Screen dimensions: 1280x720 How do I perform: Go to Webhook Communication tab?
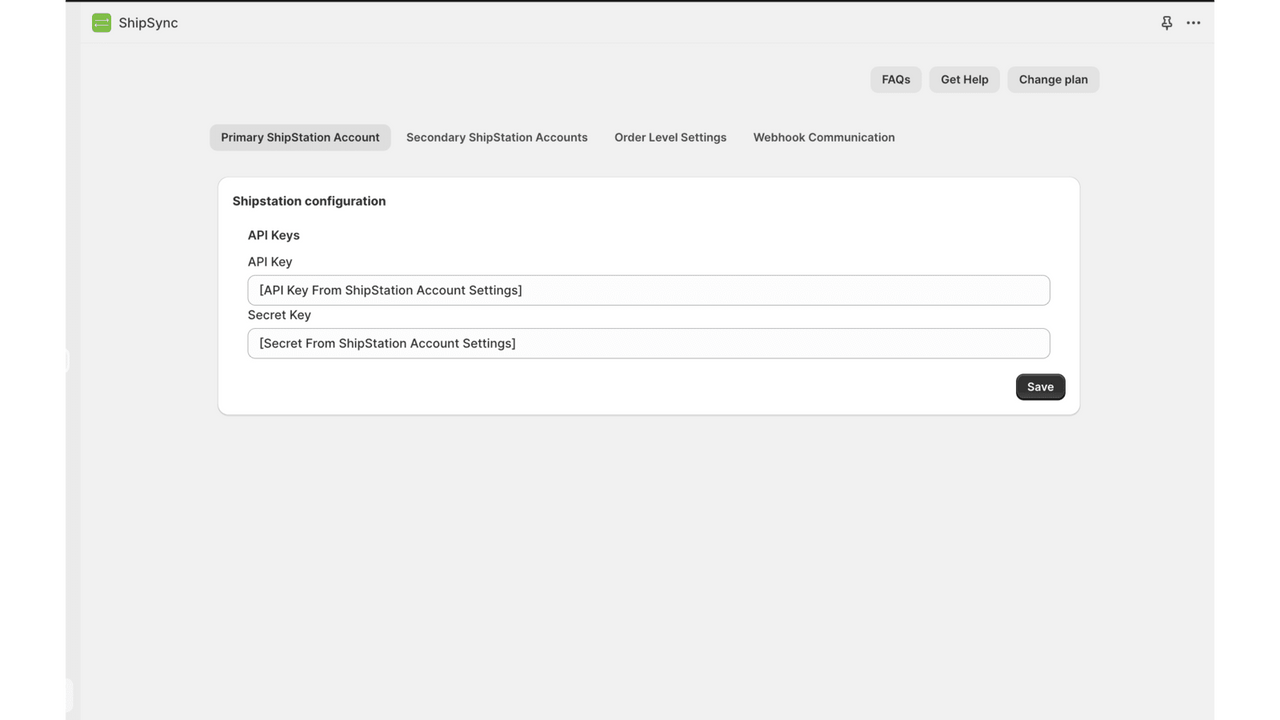(824, 137)
